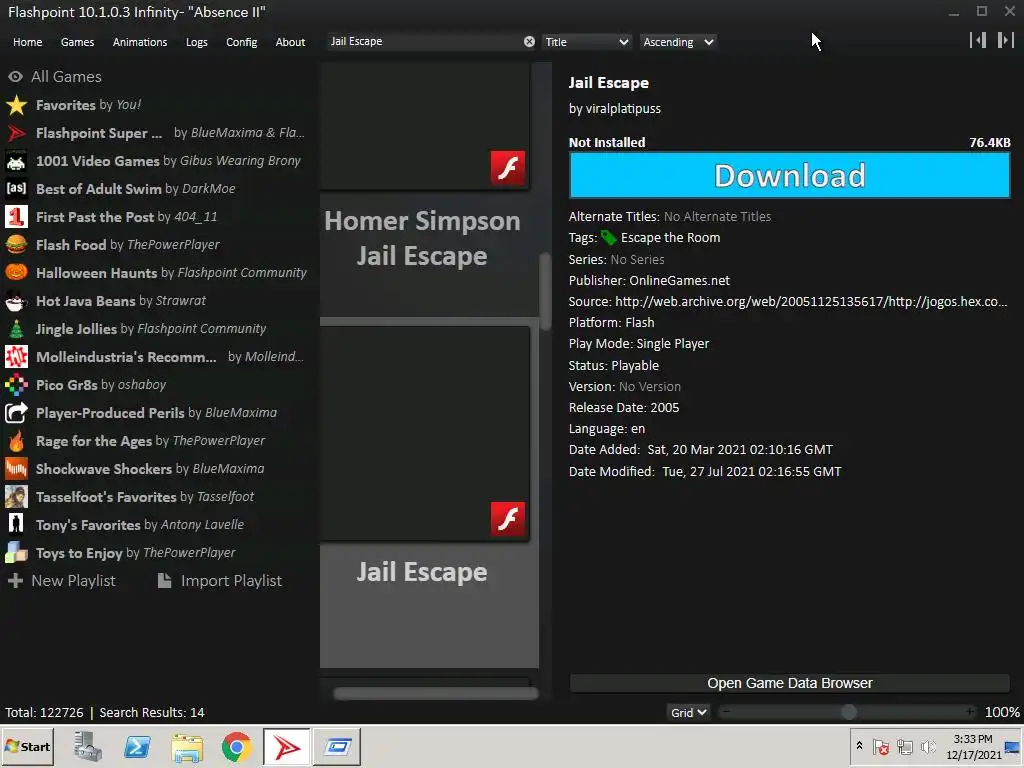This screenshot has width=1024, height=768.
Task: Open 1001 Video Games playlist icon
Action: (x=16, y=161)
